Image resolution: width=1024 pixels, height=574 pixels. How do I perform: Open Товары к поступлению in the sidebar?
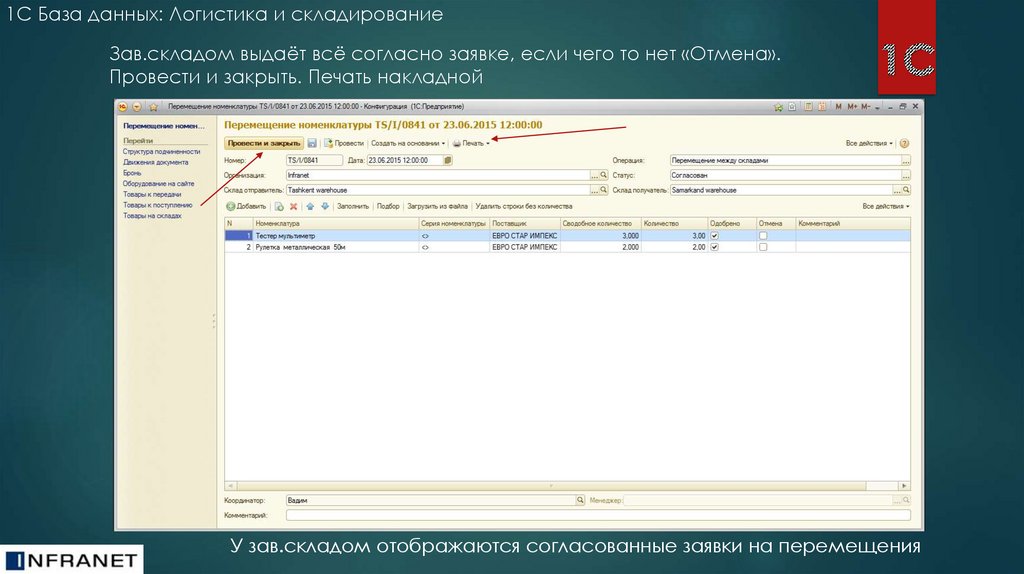(x=157, y=205)
